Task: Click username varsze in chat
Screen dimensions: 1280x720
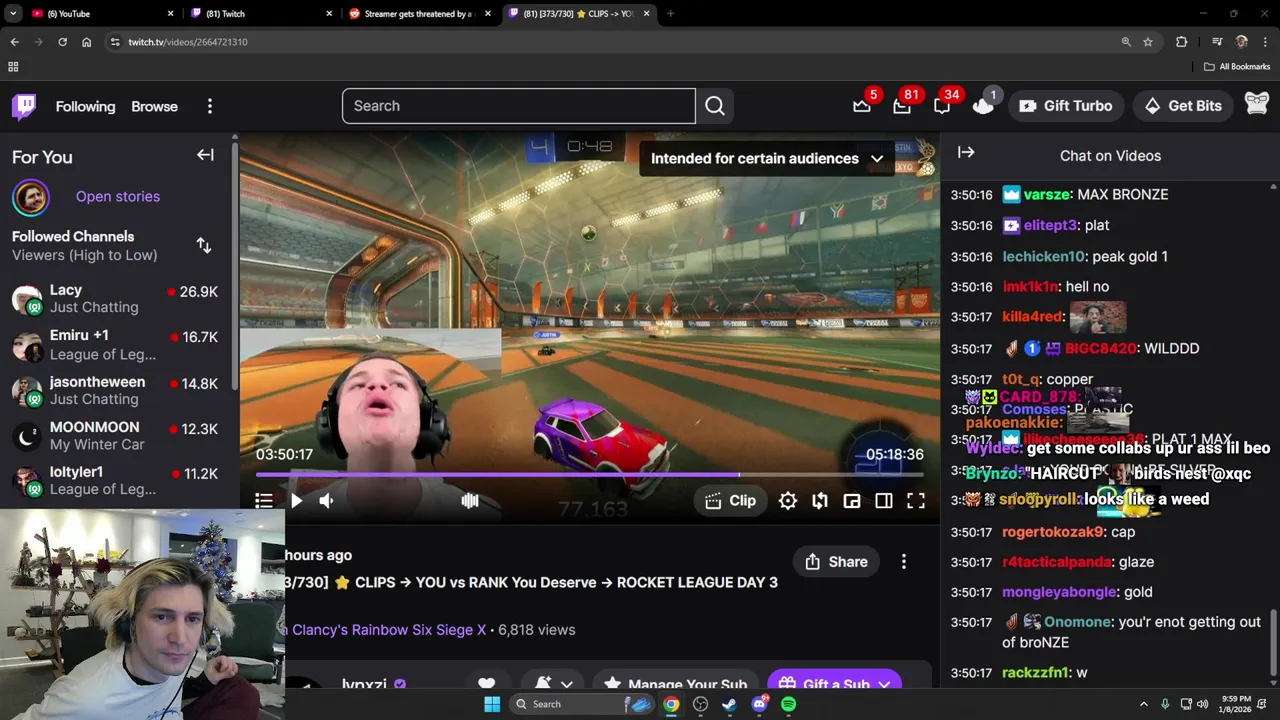Action: (1047, 194)
